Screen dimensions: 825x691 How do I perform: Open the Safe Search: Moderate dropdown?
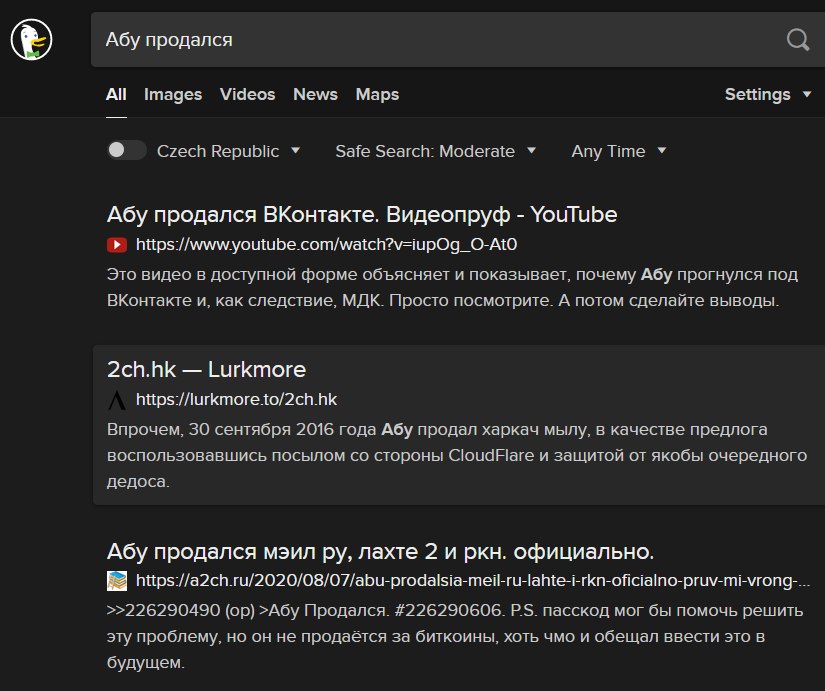436,151
